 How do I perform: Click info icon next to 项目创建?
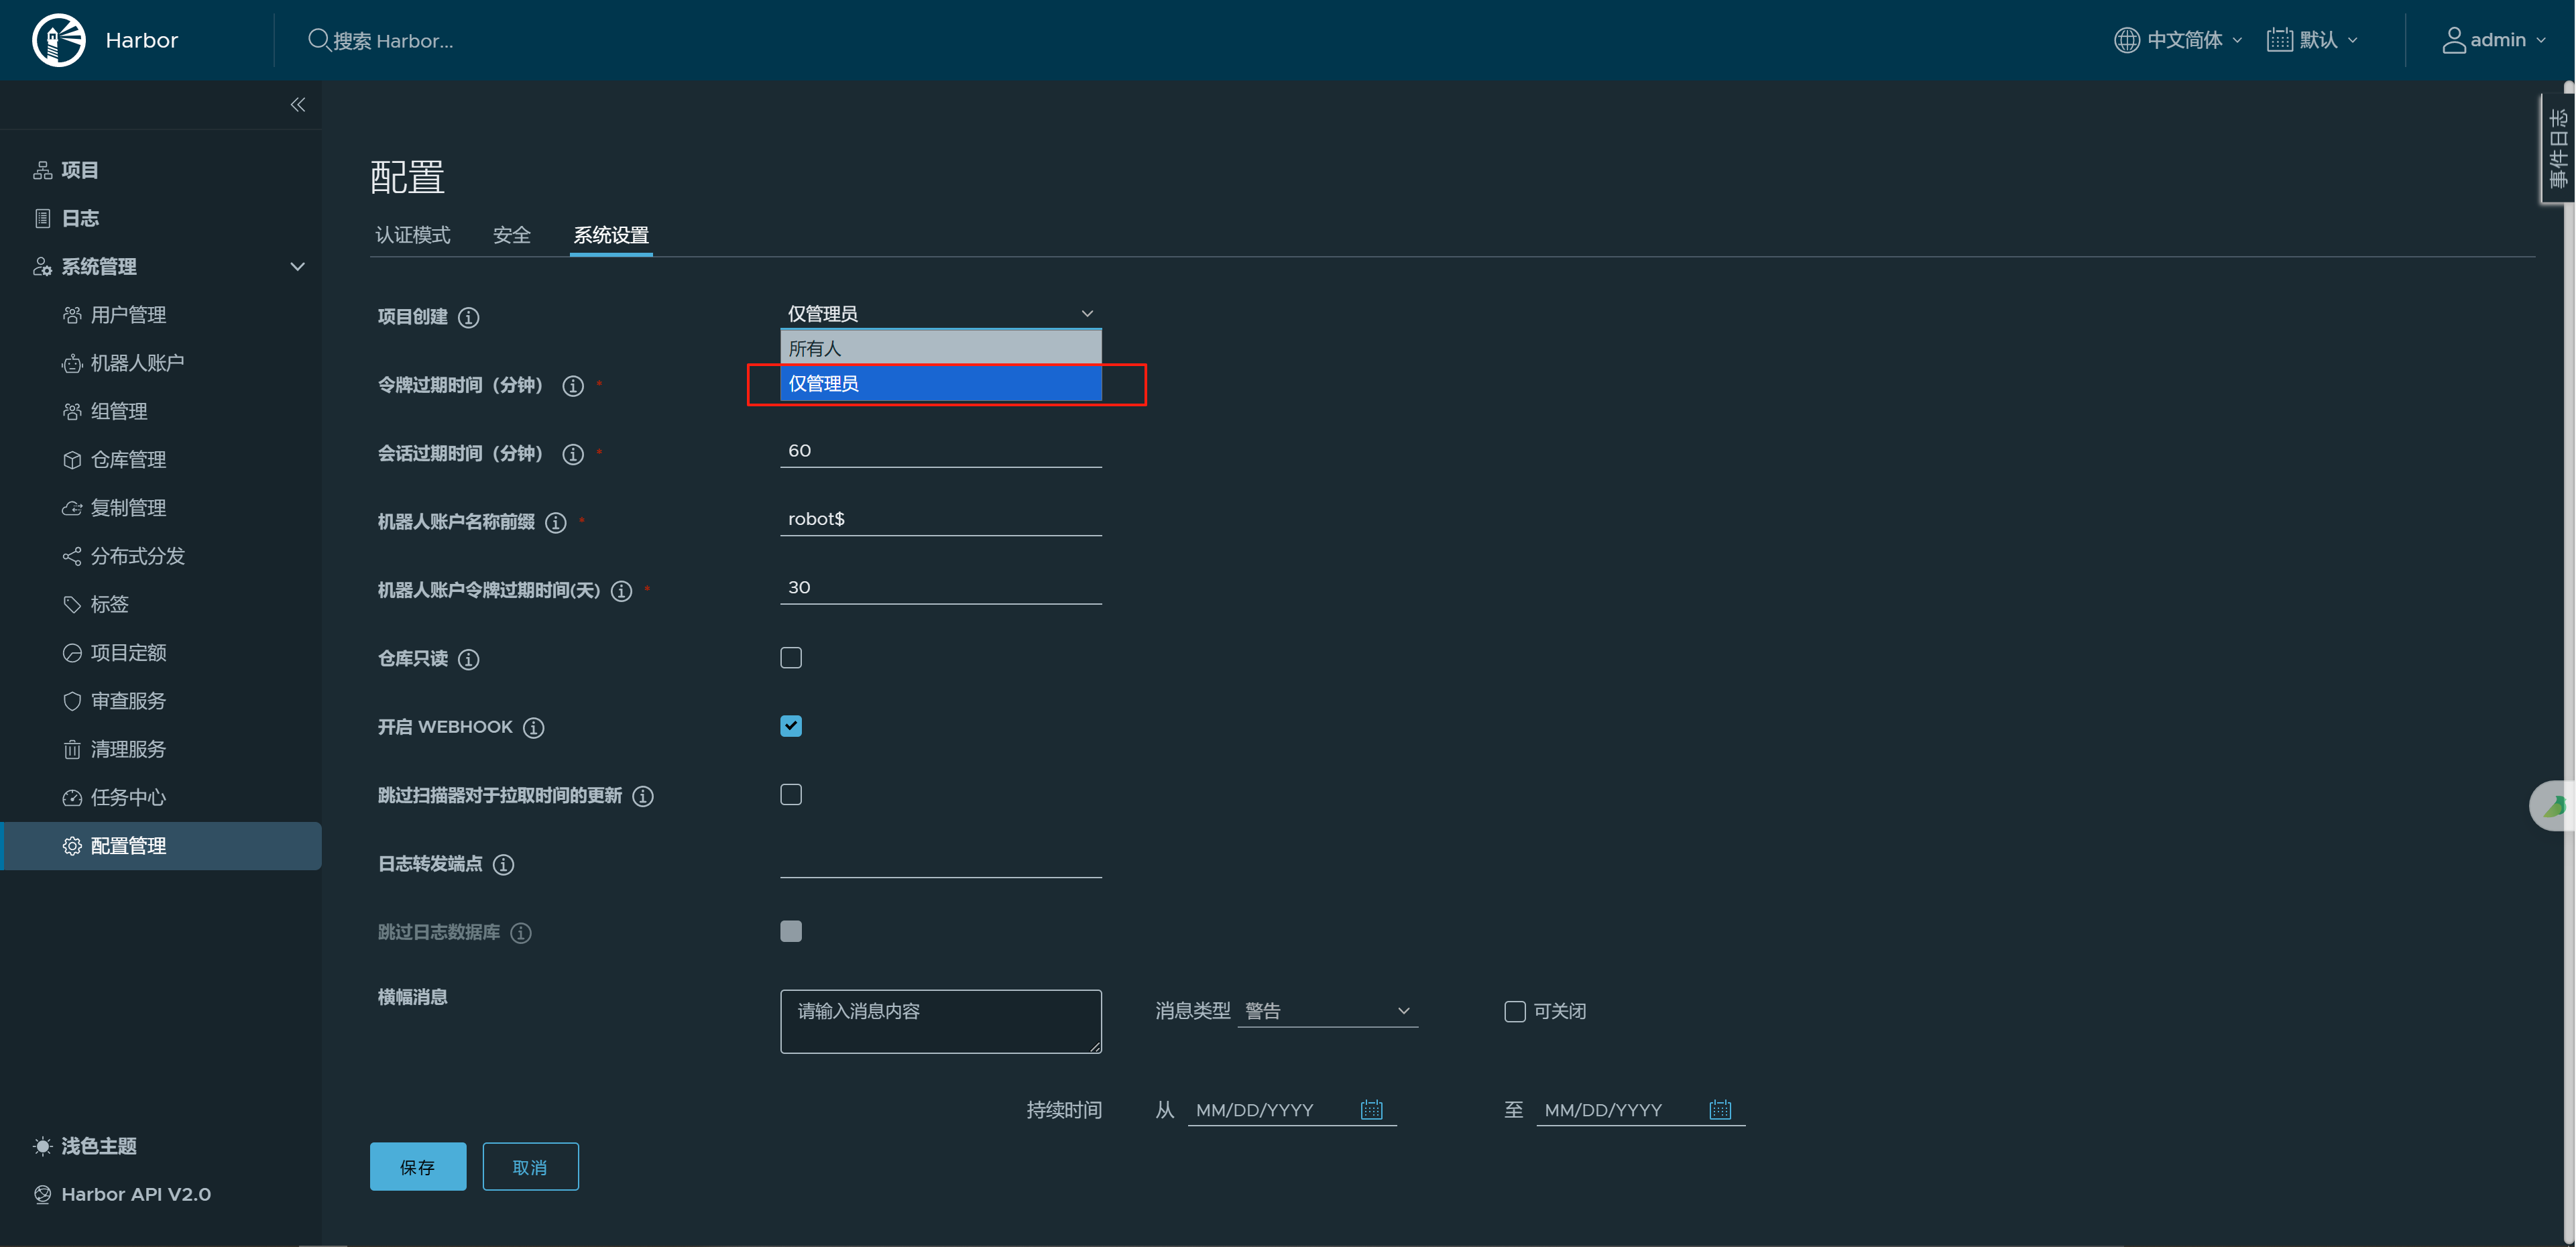tap(468, 318)
